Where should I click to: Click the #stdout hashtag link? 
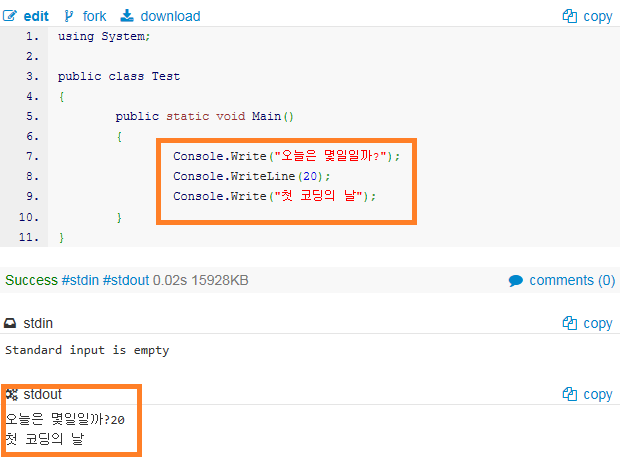pos(126,280)
